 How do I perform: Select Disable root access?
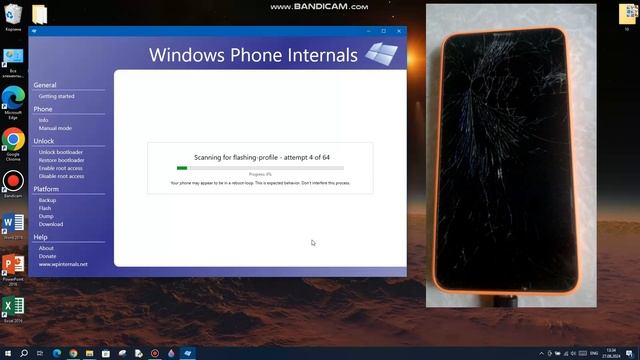coord(61,176)
